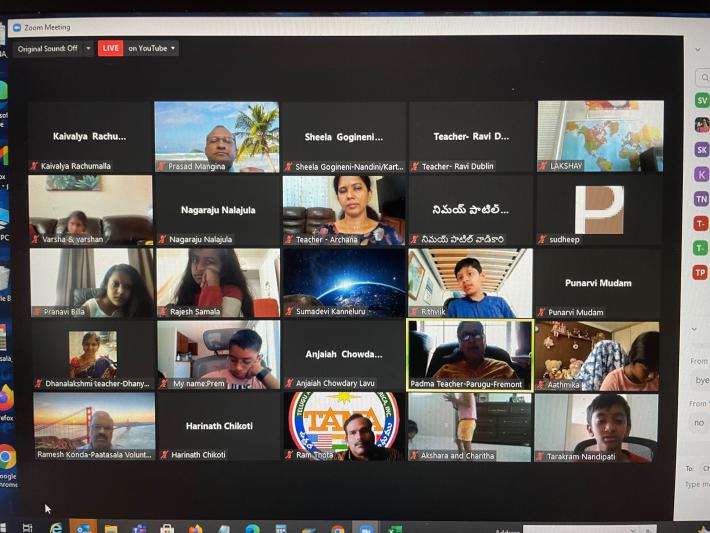
Task: Toggle the Original Sound: Off button
Action: pyautogui.click(x=48, y=48)
